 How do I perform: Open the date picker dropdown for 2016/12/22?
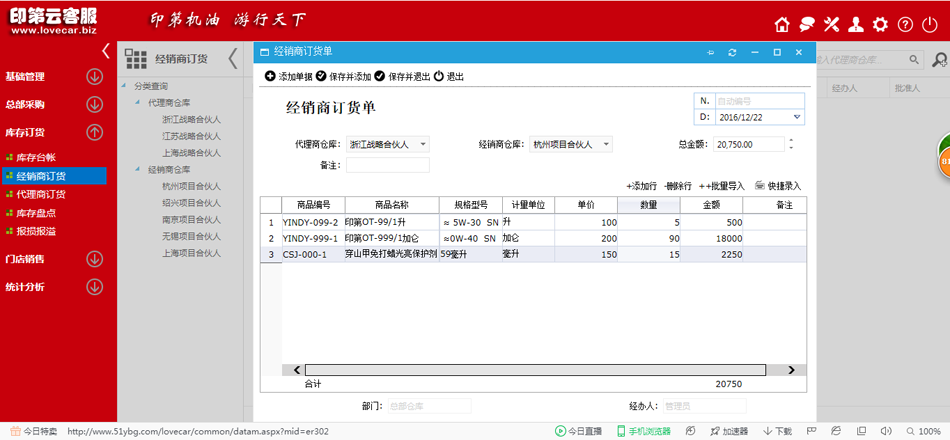(797, 118)
